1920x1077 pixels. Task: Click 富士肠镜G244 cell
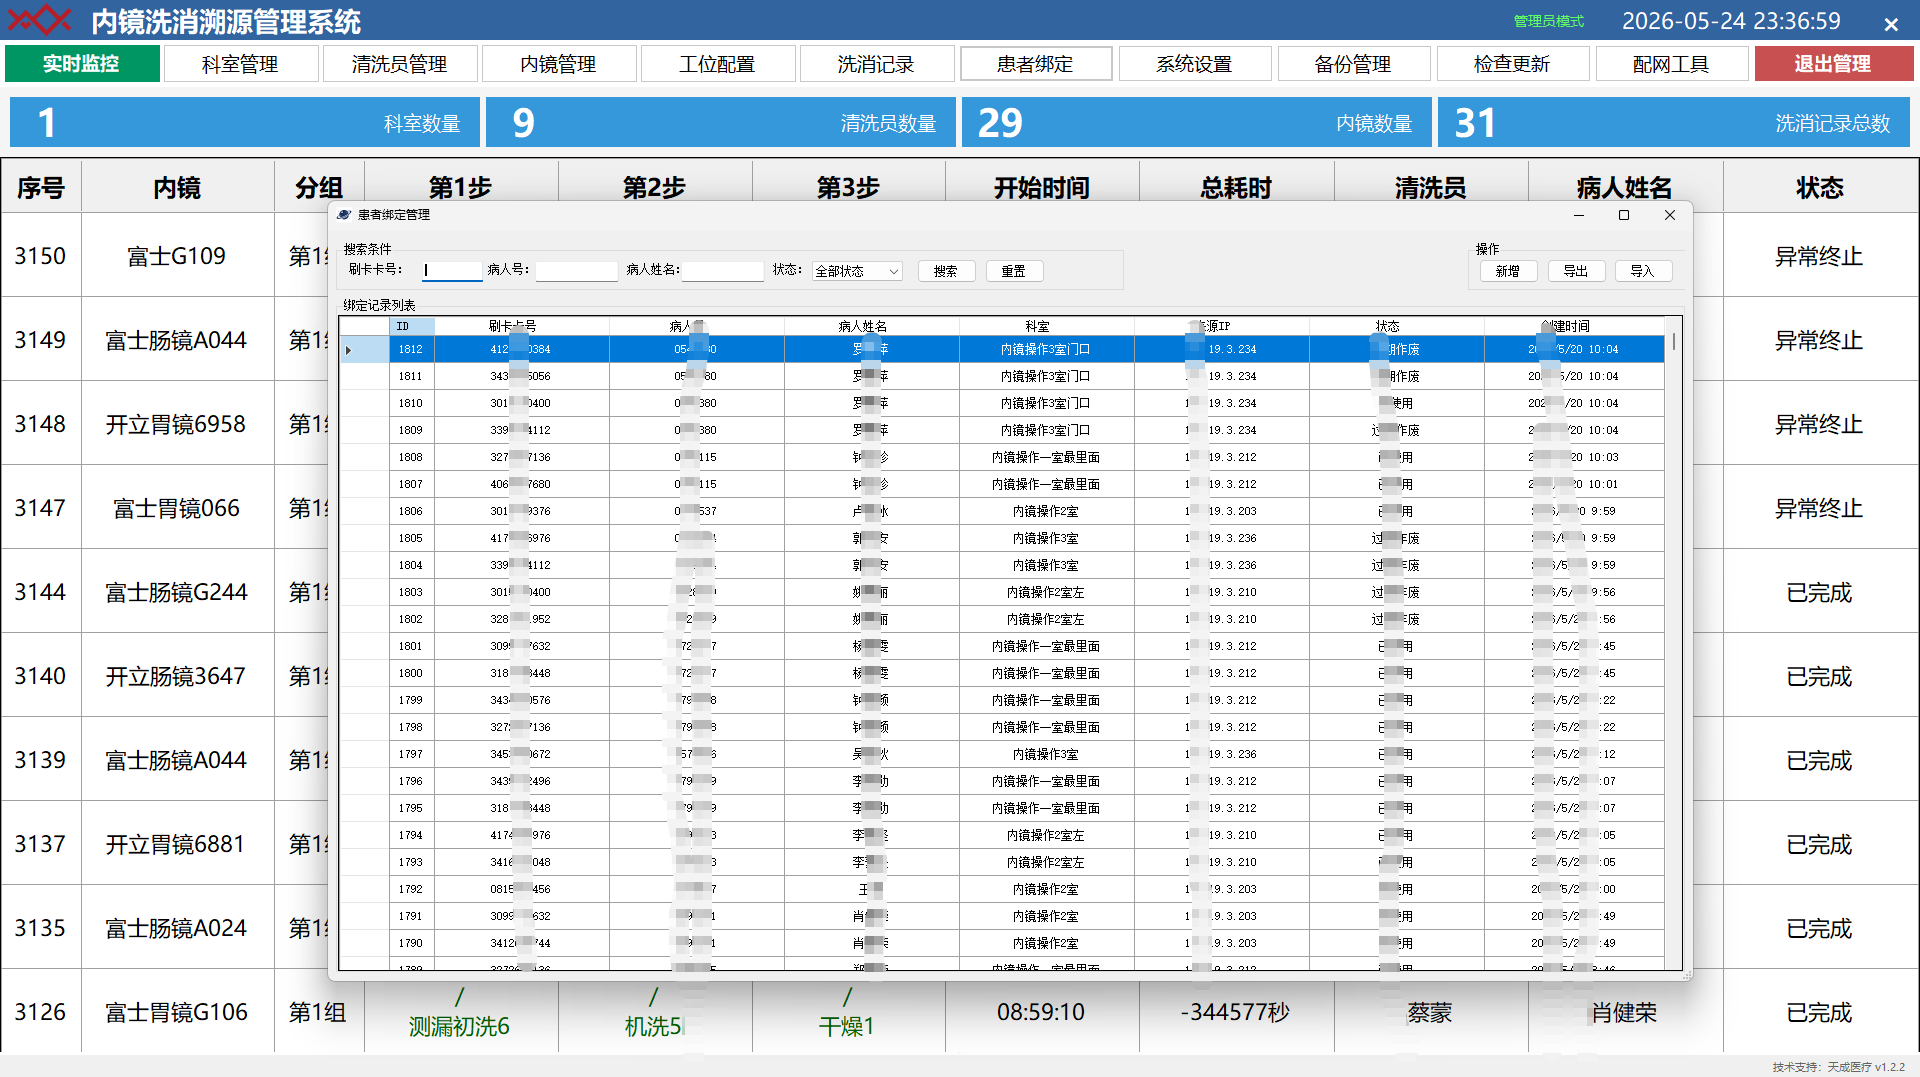tap(177, 592)
